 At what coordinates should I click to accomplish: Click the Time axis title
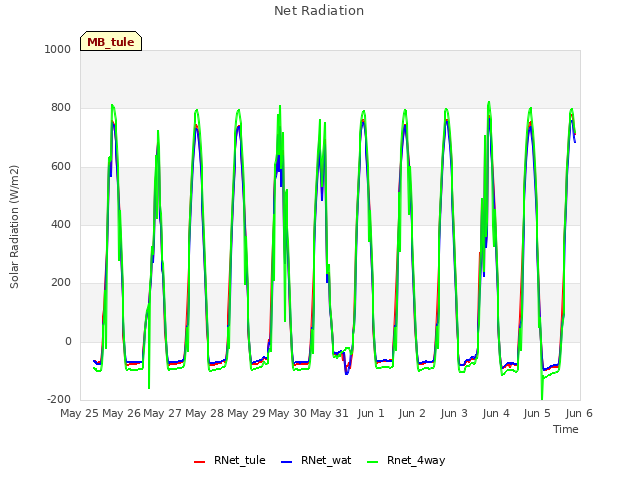[566, 429]
